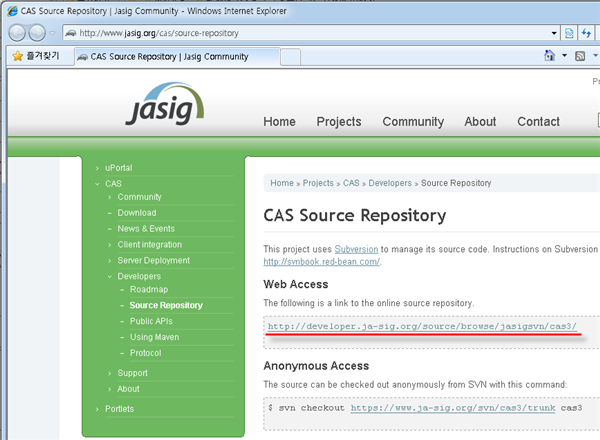Click the Home page icon in command bar
This screenshot has width=600, height=440.
point(549,56)
